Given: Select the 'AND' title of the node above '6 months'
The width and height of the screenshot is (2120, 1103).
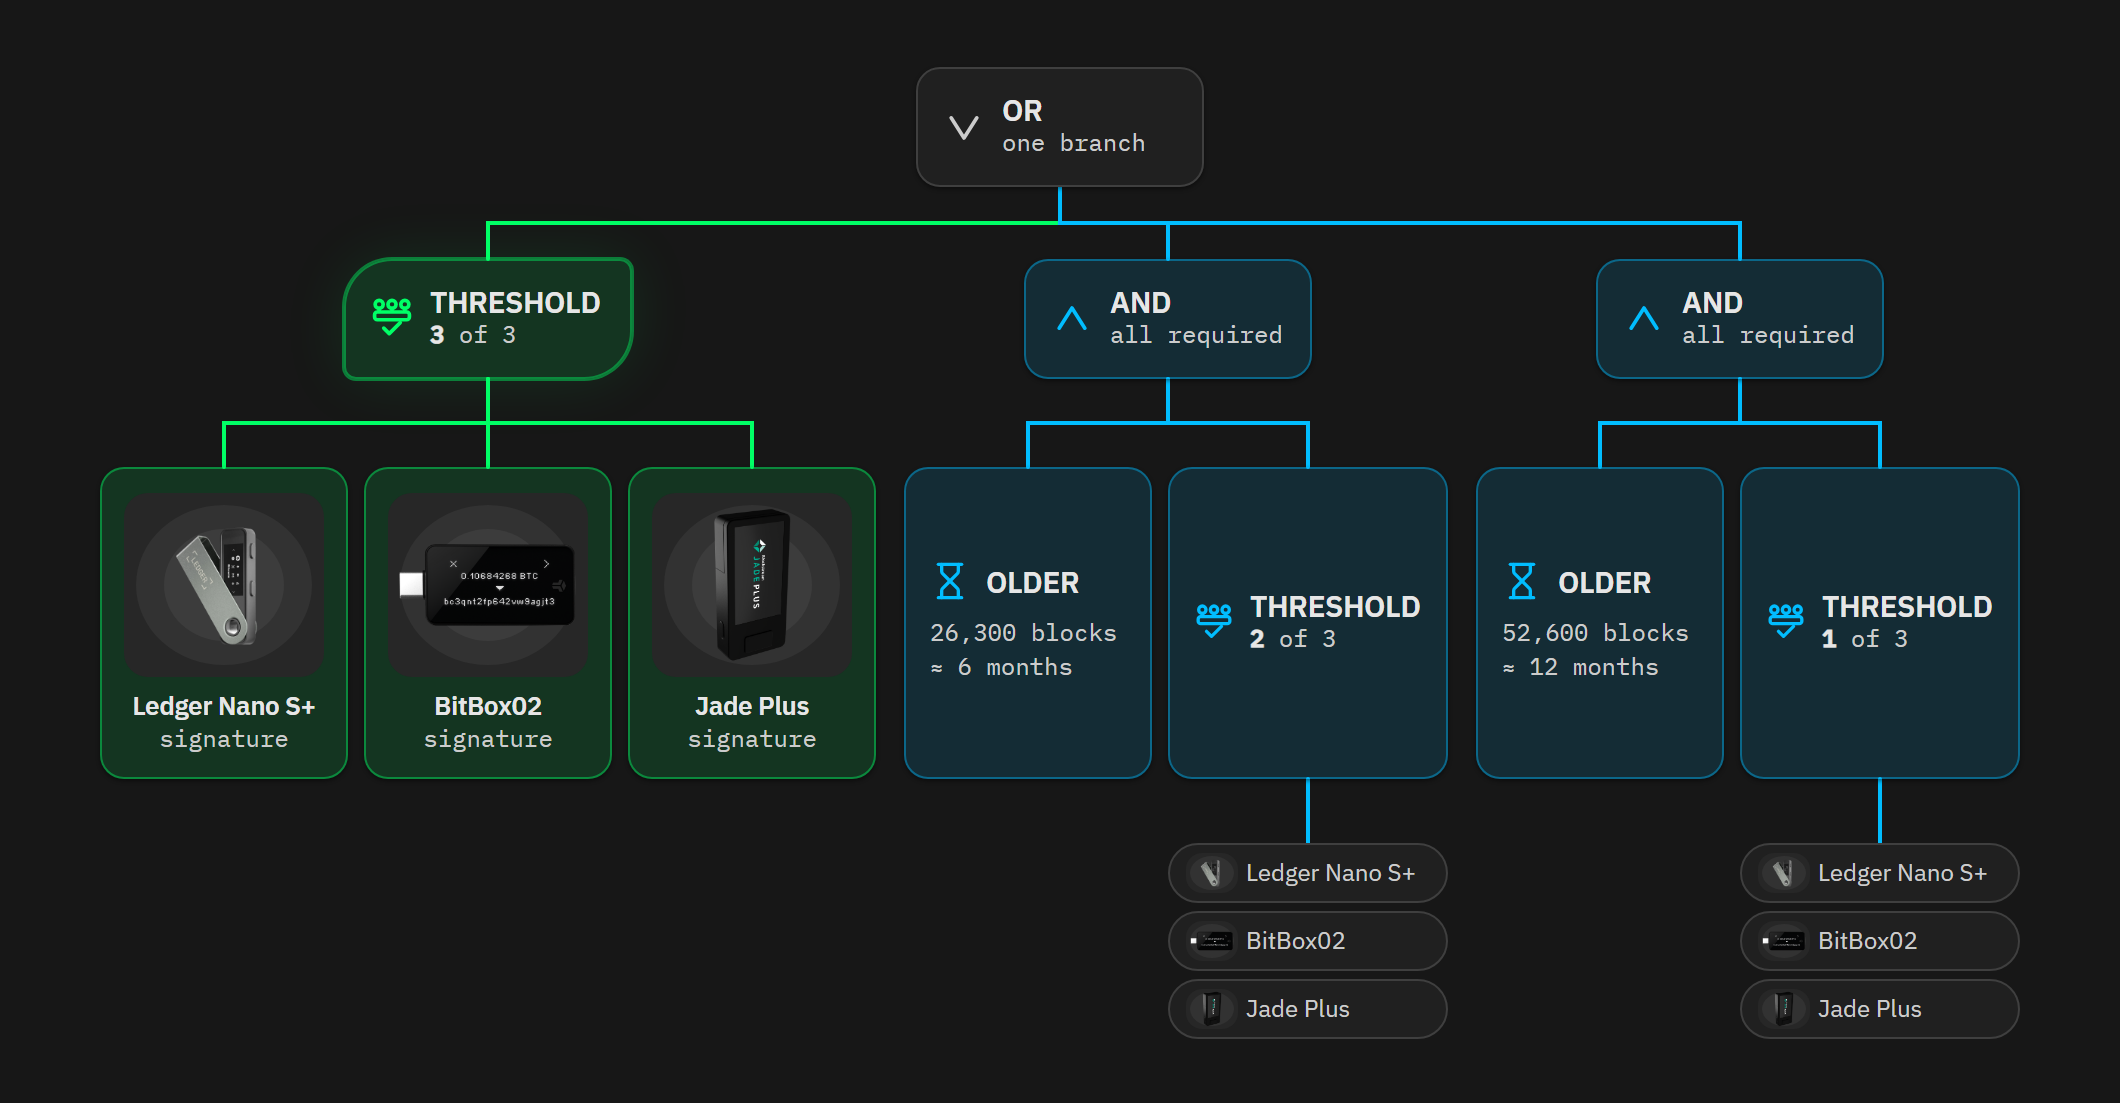Looking at the screenshot, I should (1140, 303).
